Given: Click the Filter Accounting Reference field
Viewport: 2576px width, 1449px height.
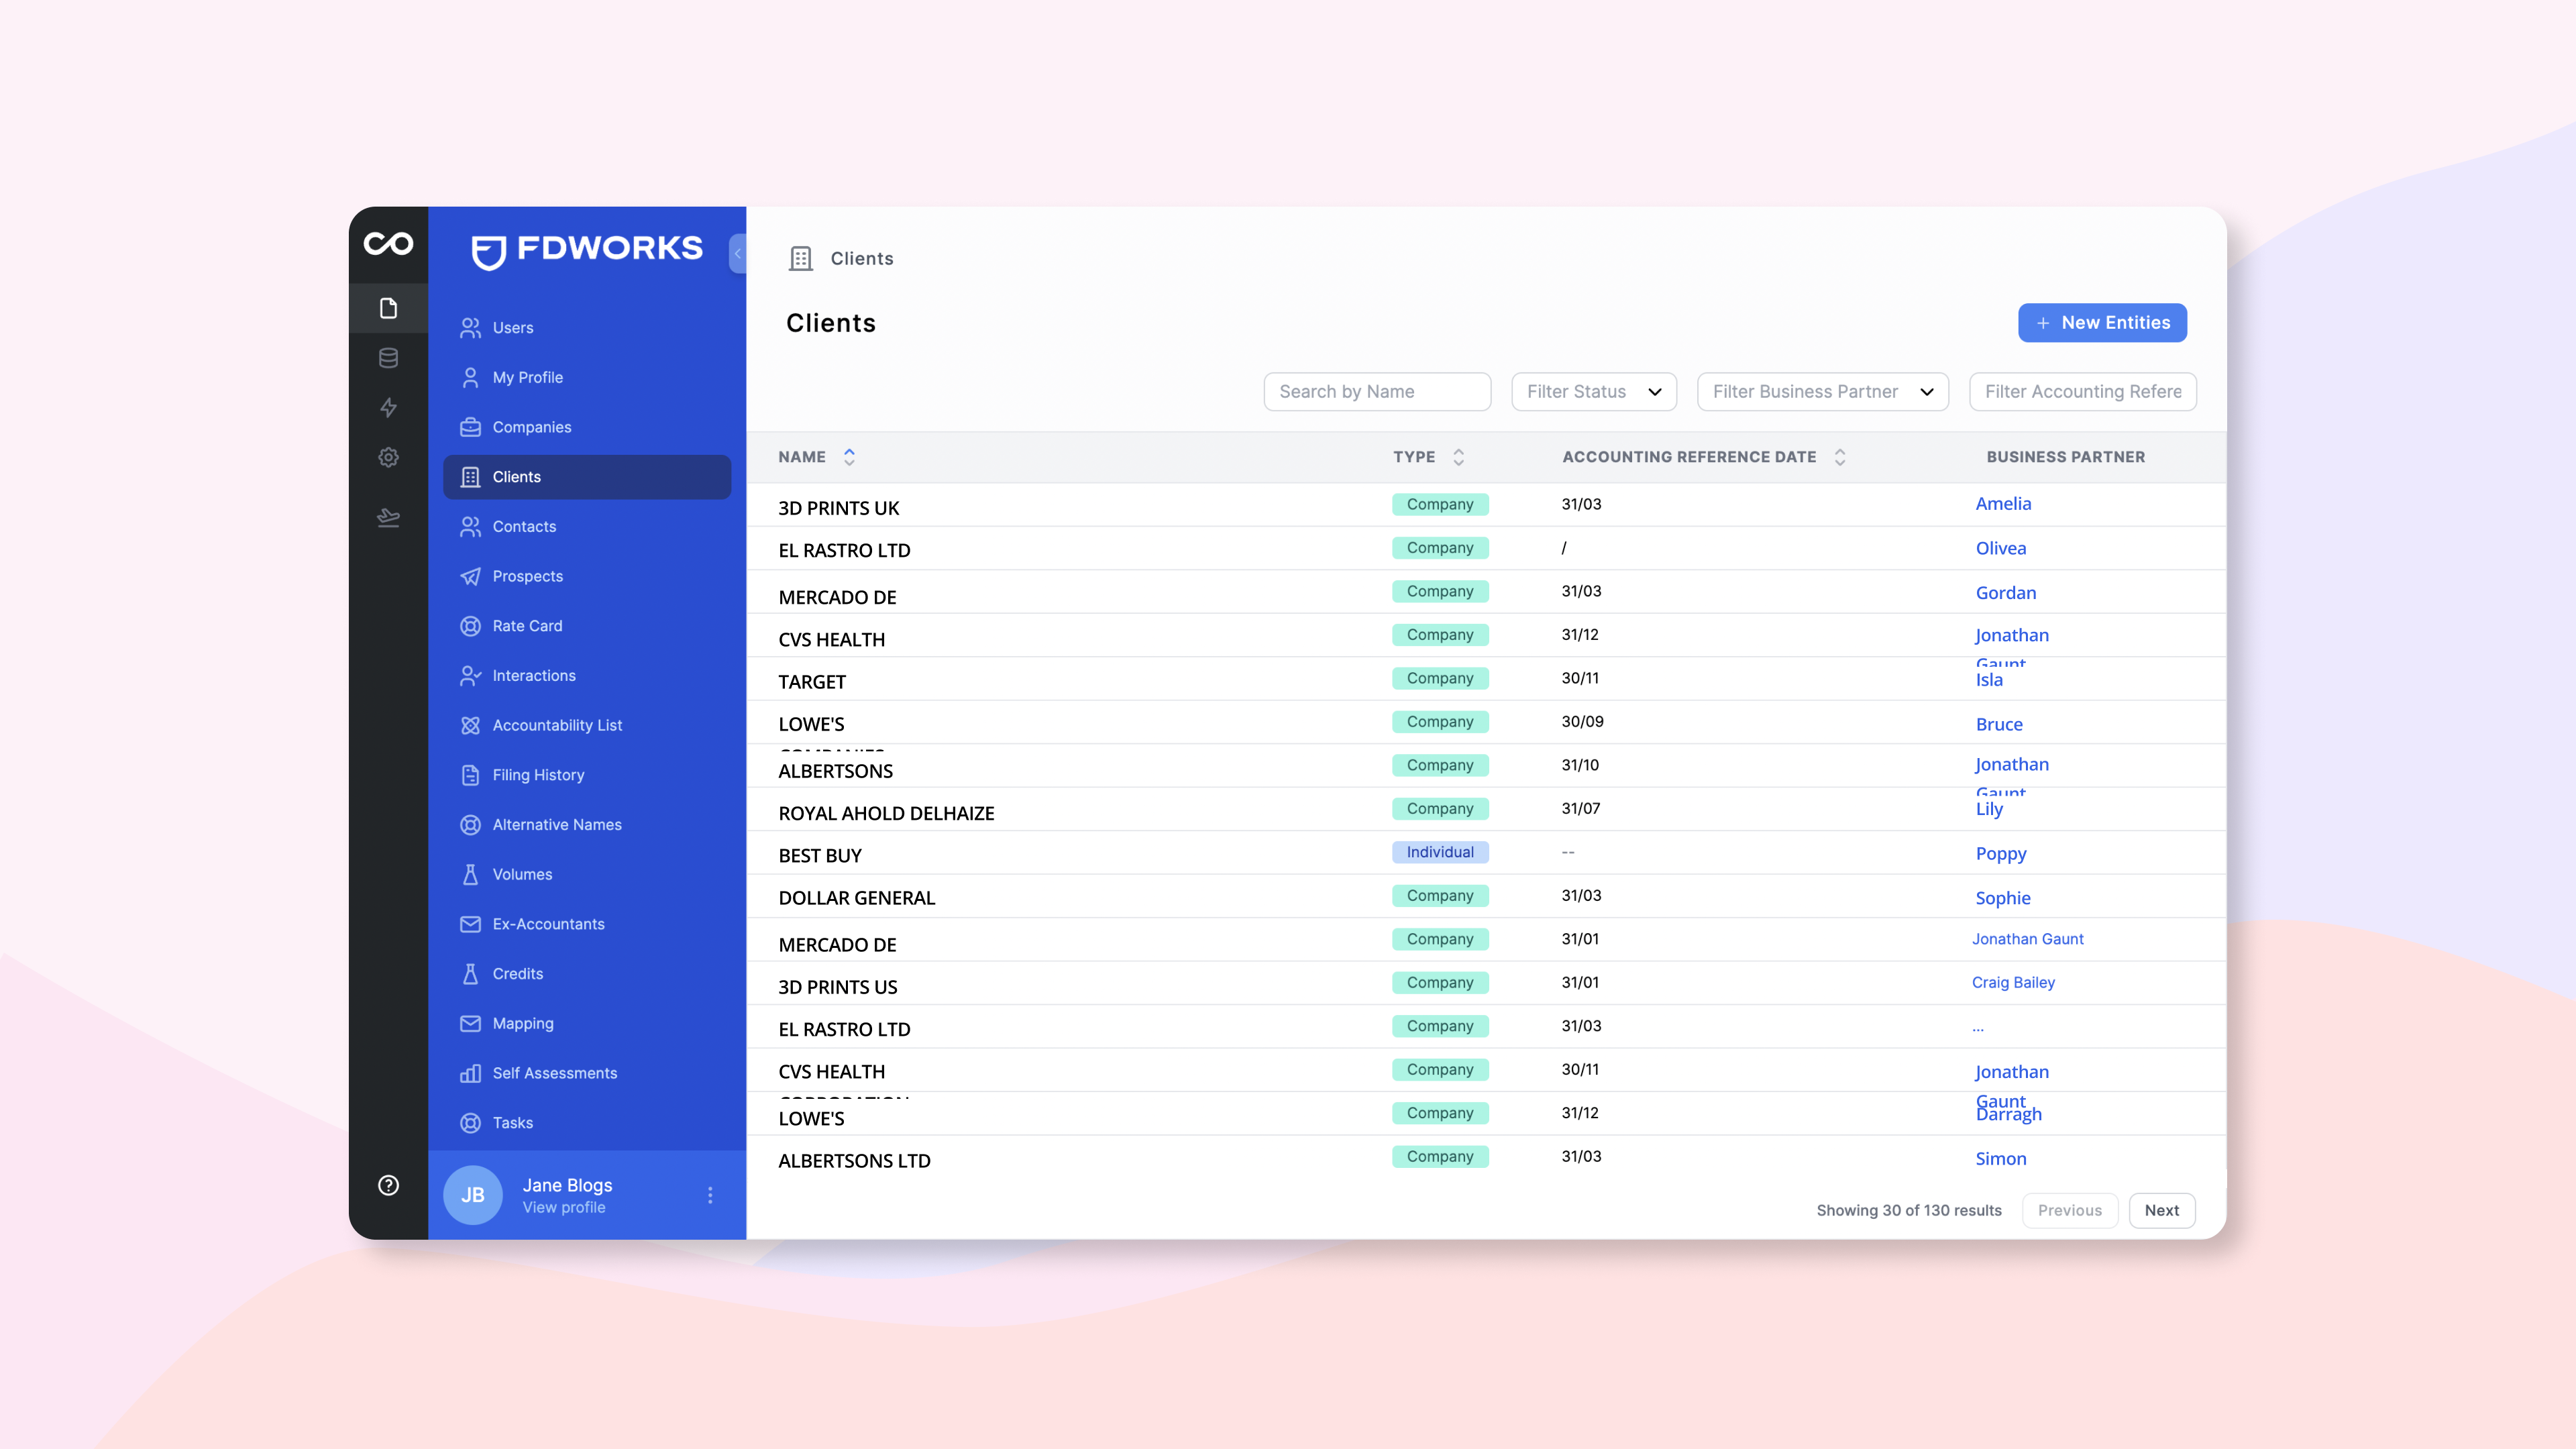Looking at the screenshot, I should tap(2082, 392).
